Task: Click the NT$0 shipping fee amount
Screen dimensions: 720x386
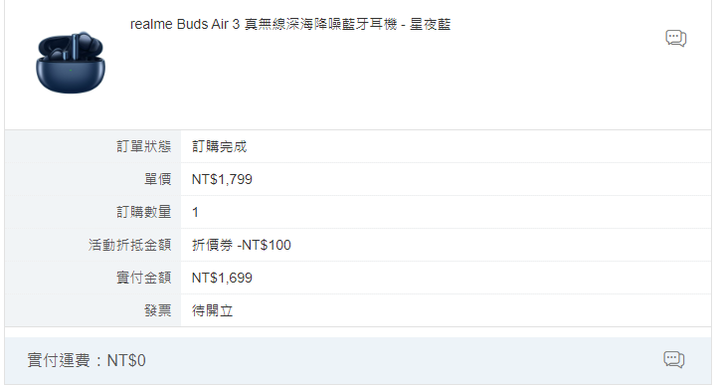Action: [x=126, y=360]
